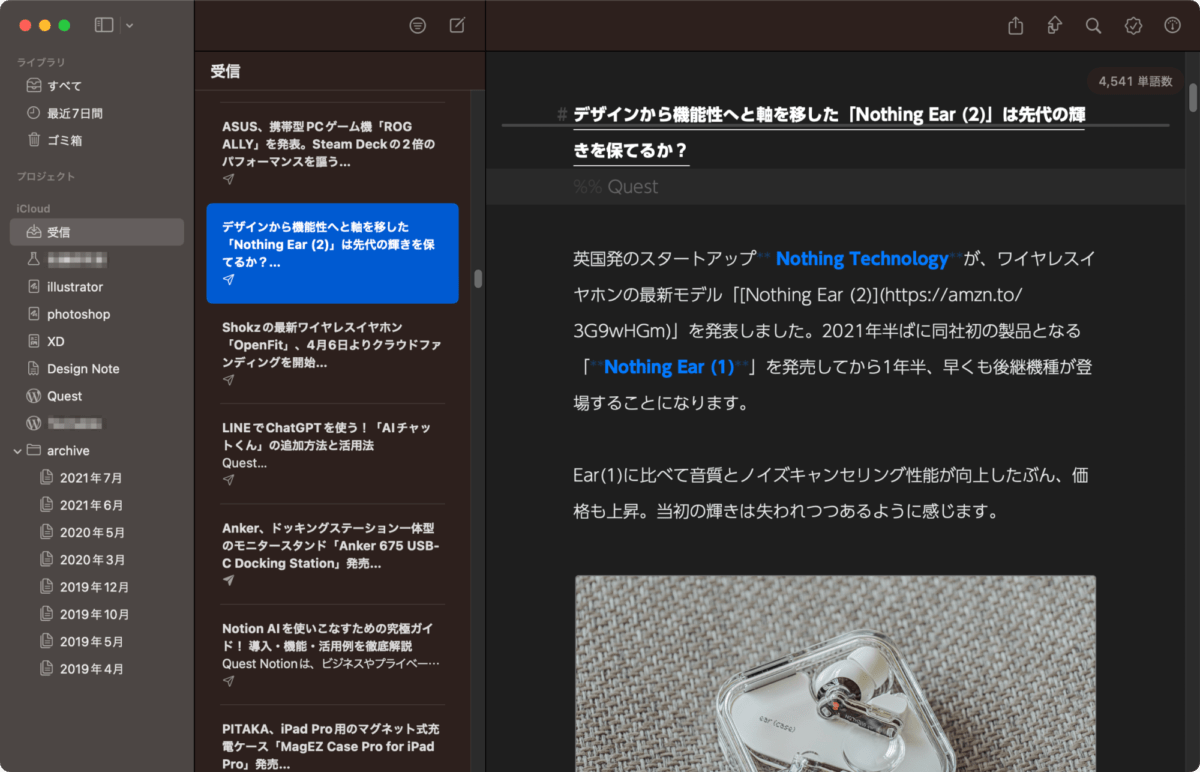Open the revision check badge icon
Screen dimensions: 1200x772
click(1133, 26)
